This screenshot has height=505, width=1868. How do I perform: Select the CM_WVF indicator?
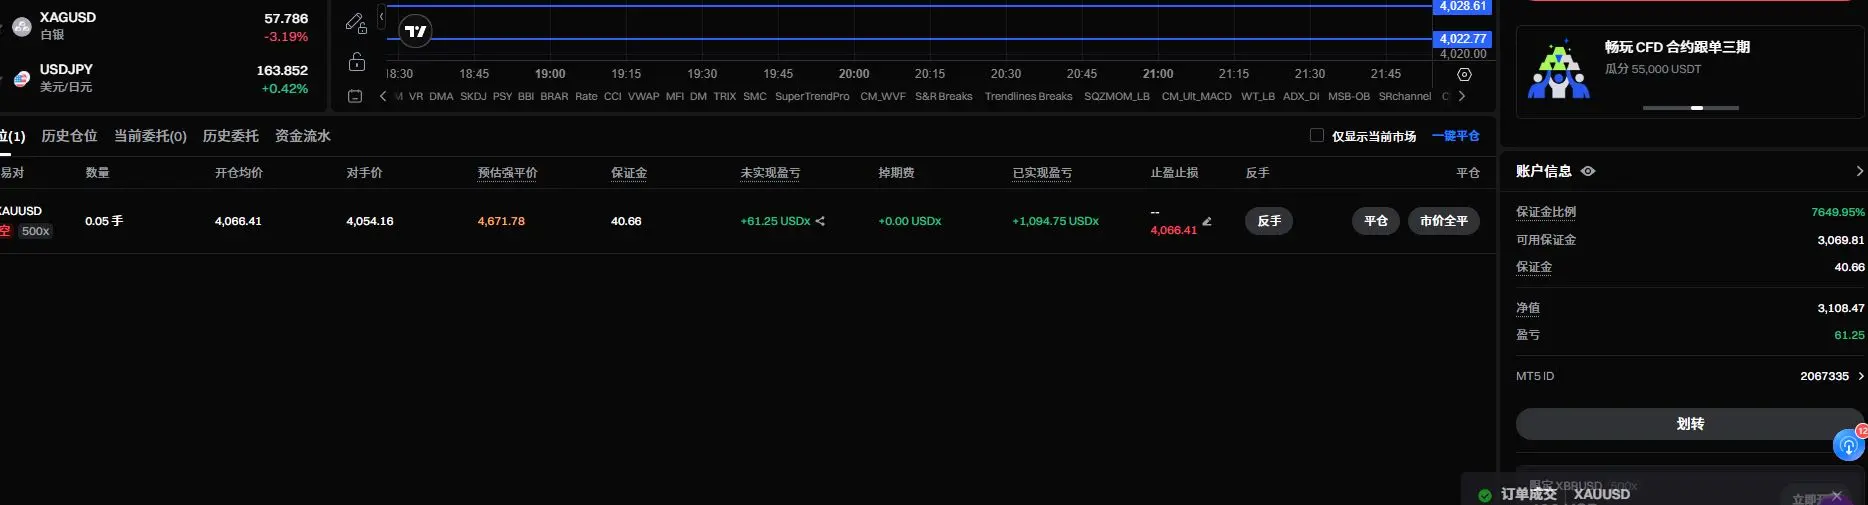point(883,97)
